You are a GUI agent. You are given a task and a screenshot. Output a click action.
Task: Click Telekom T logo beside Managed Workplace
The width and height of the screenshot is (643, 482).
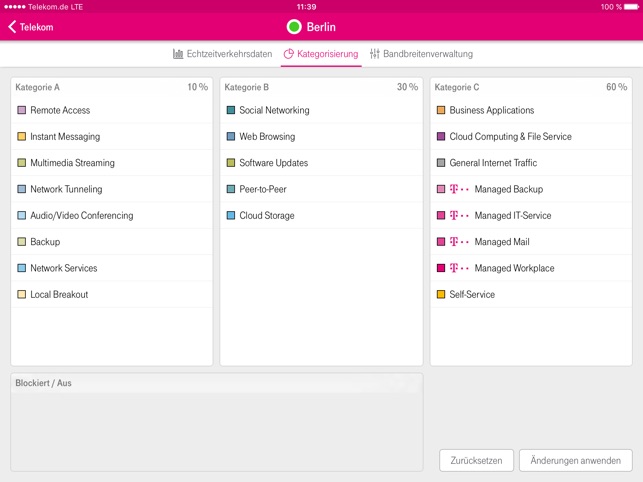coord(459,268)
